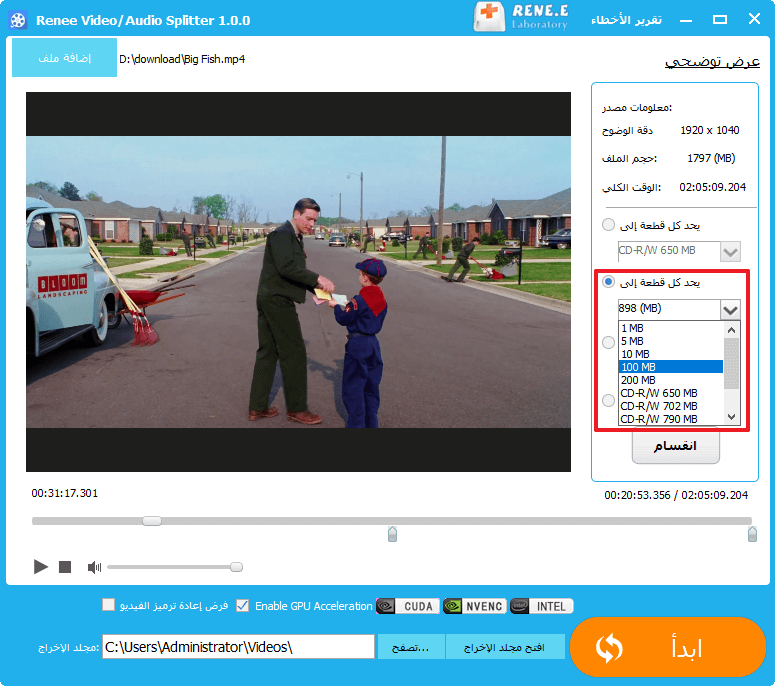Maximize the Renee splitter window
775x686 pixels.
coord(720,19)
